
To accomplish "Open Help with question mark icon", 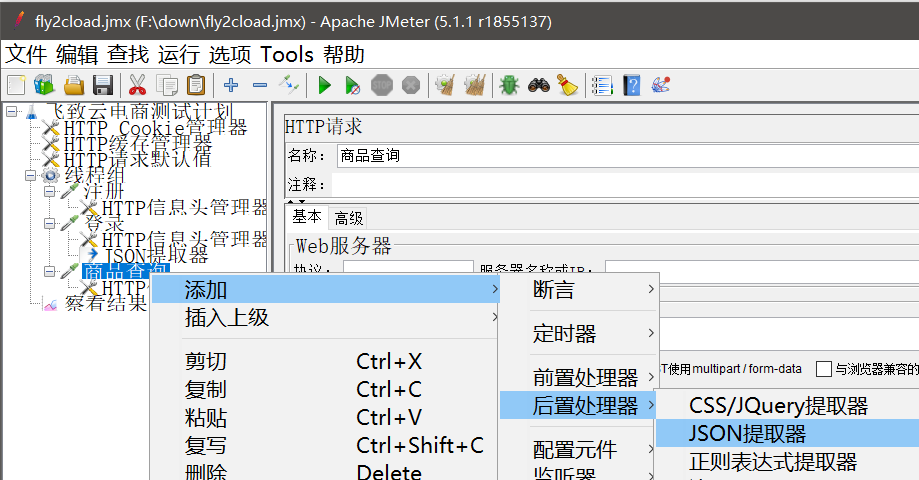I will (x=631, y=86).
